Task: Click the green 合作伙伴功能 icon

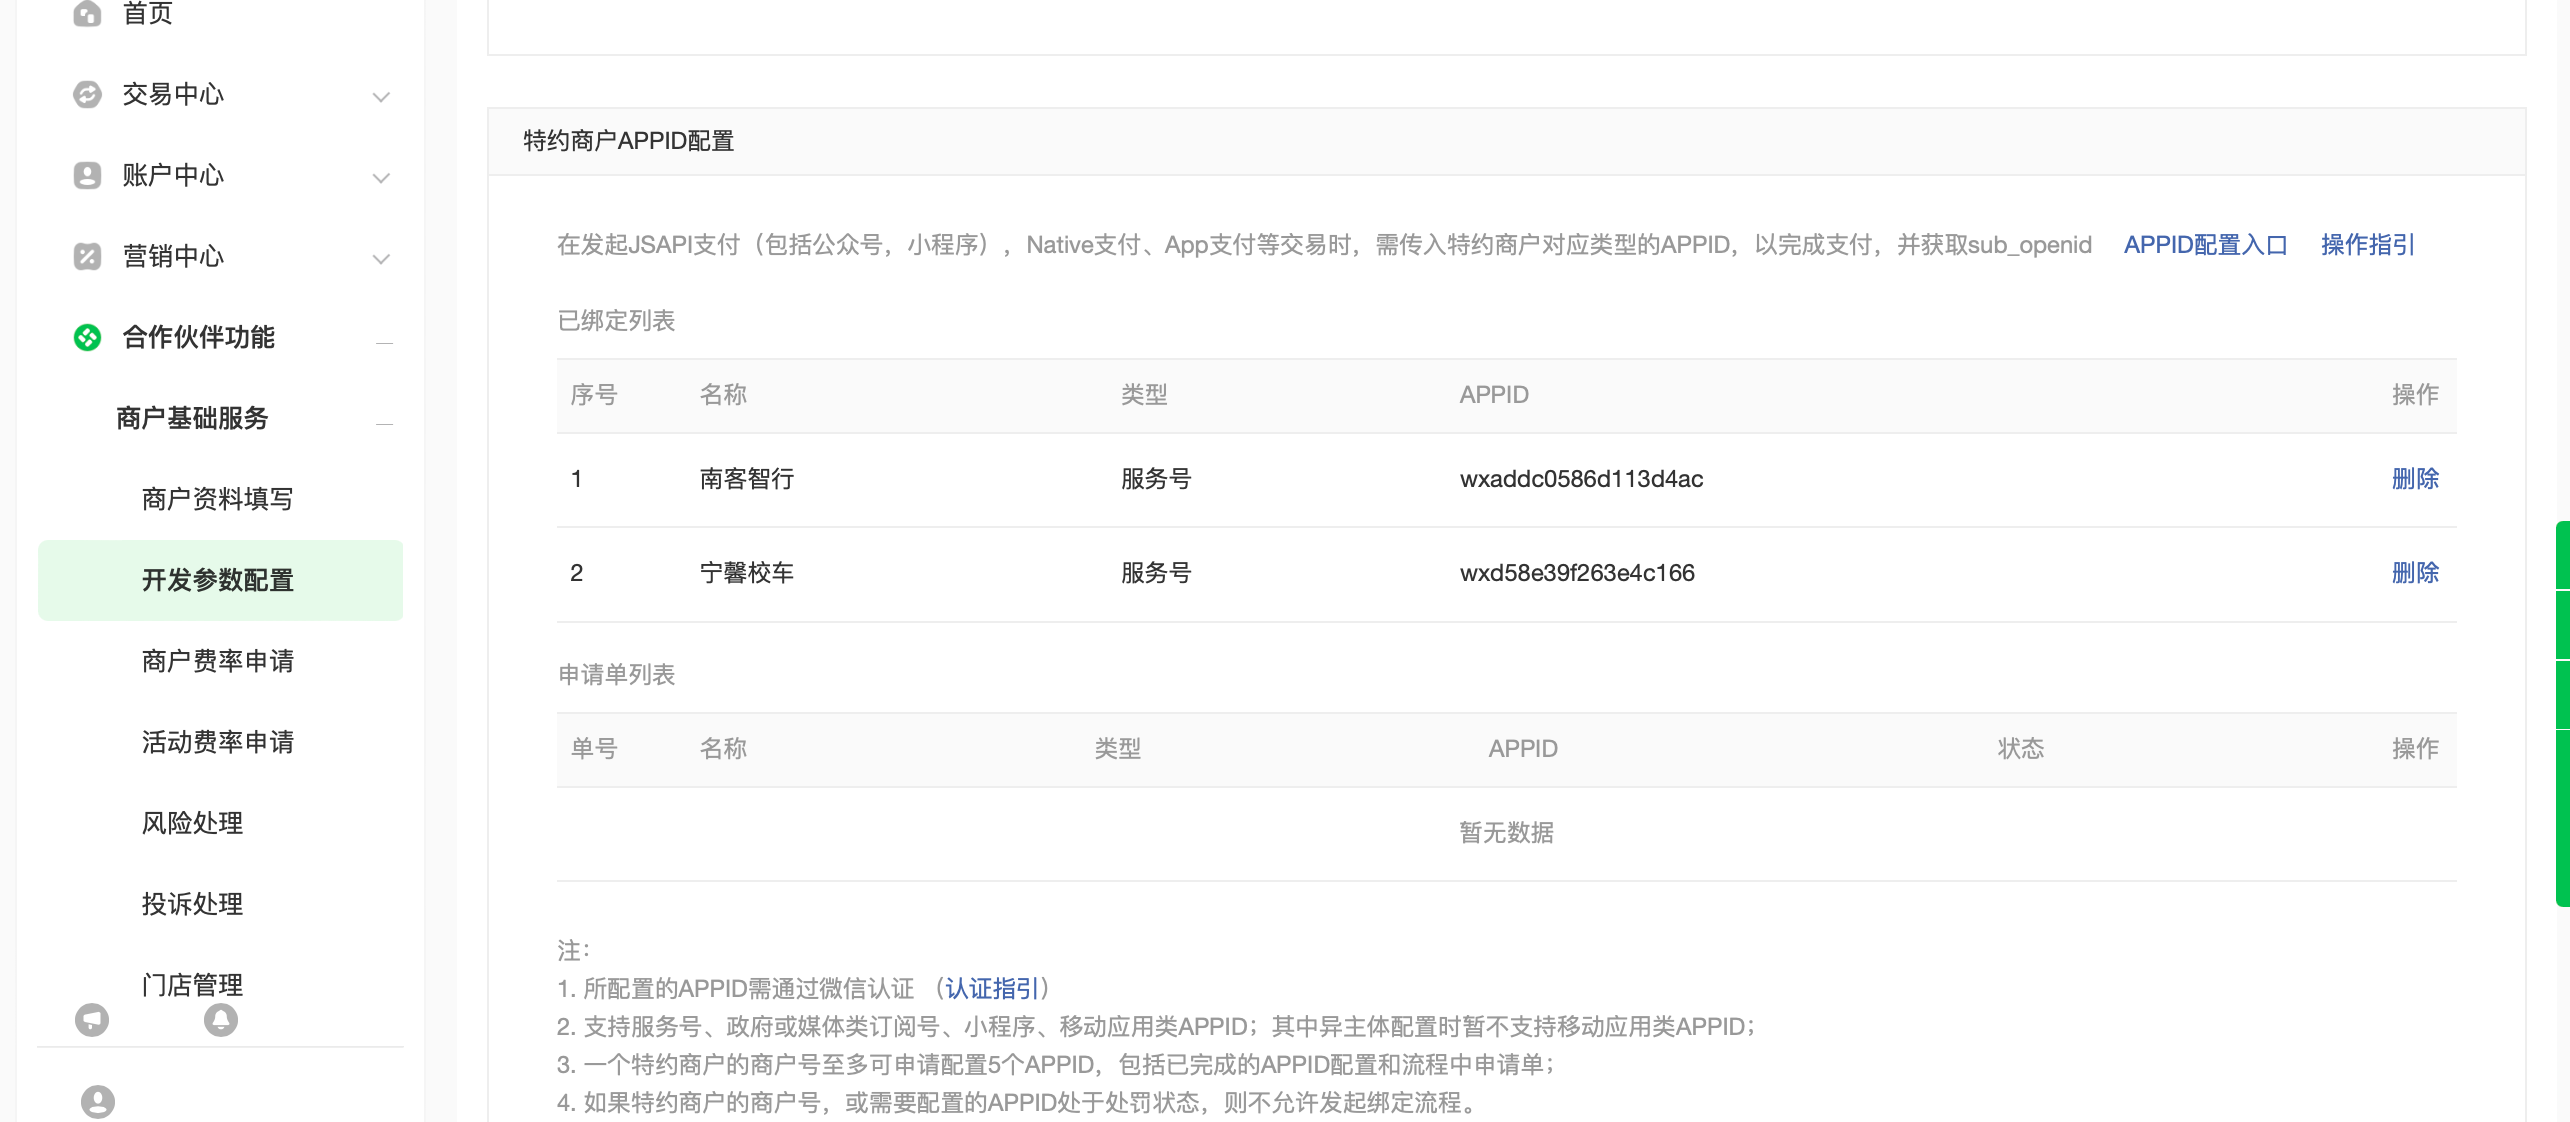Action: tap(88, 337)
